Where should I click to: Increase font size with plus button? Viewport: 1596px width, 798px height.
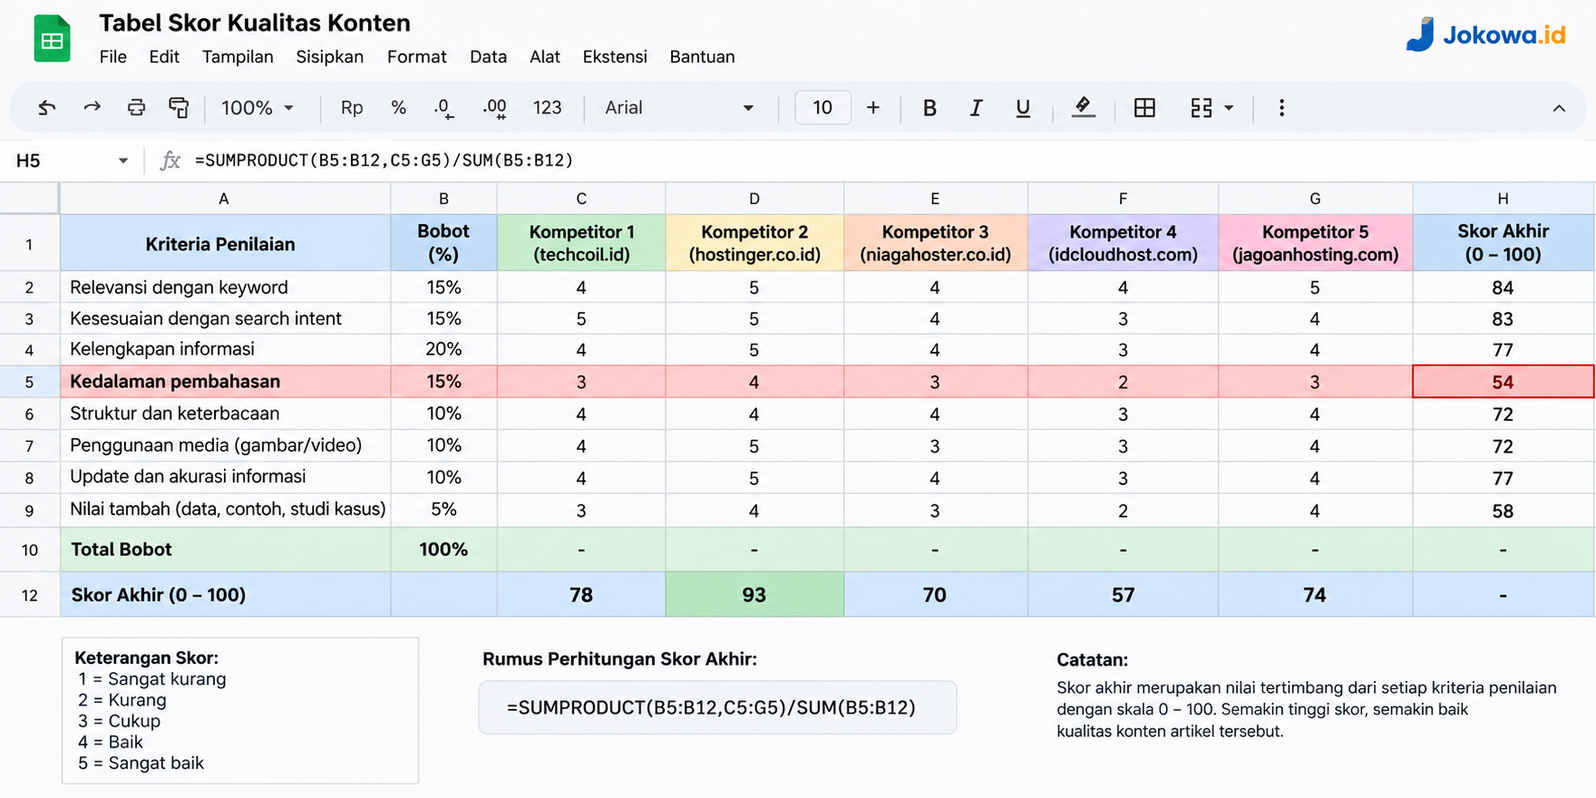(x=873, y=108)
